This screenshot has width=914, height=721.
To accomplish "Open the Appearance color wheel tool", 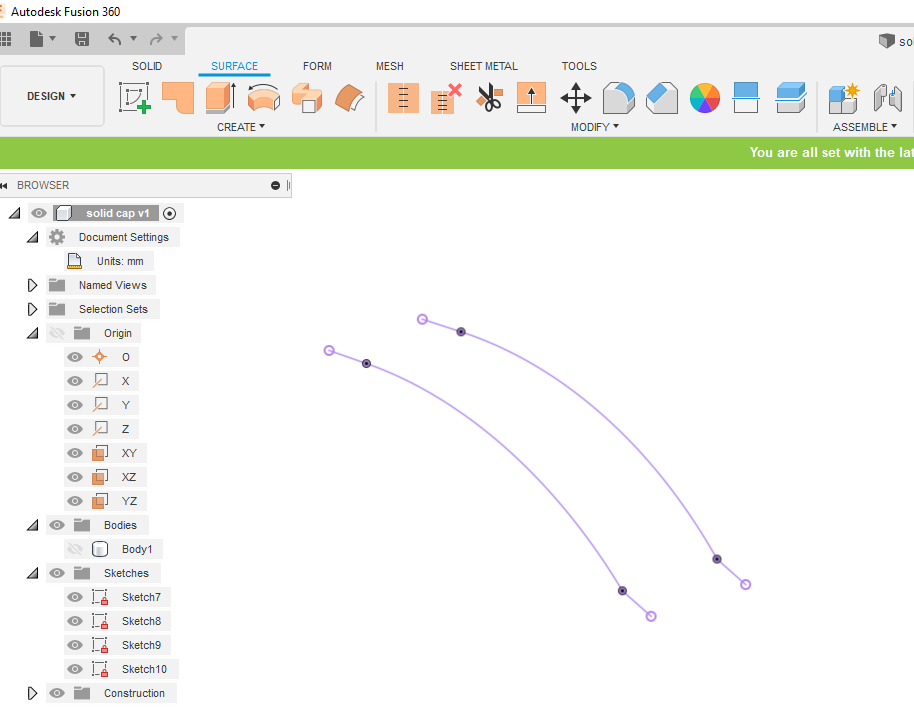I will (x=704, y=98).
